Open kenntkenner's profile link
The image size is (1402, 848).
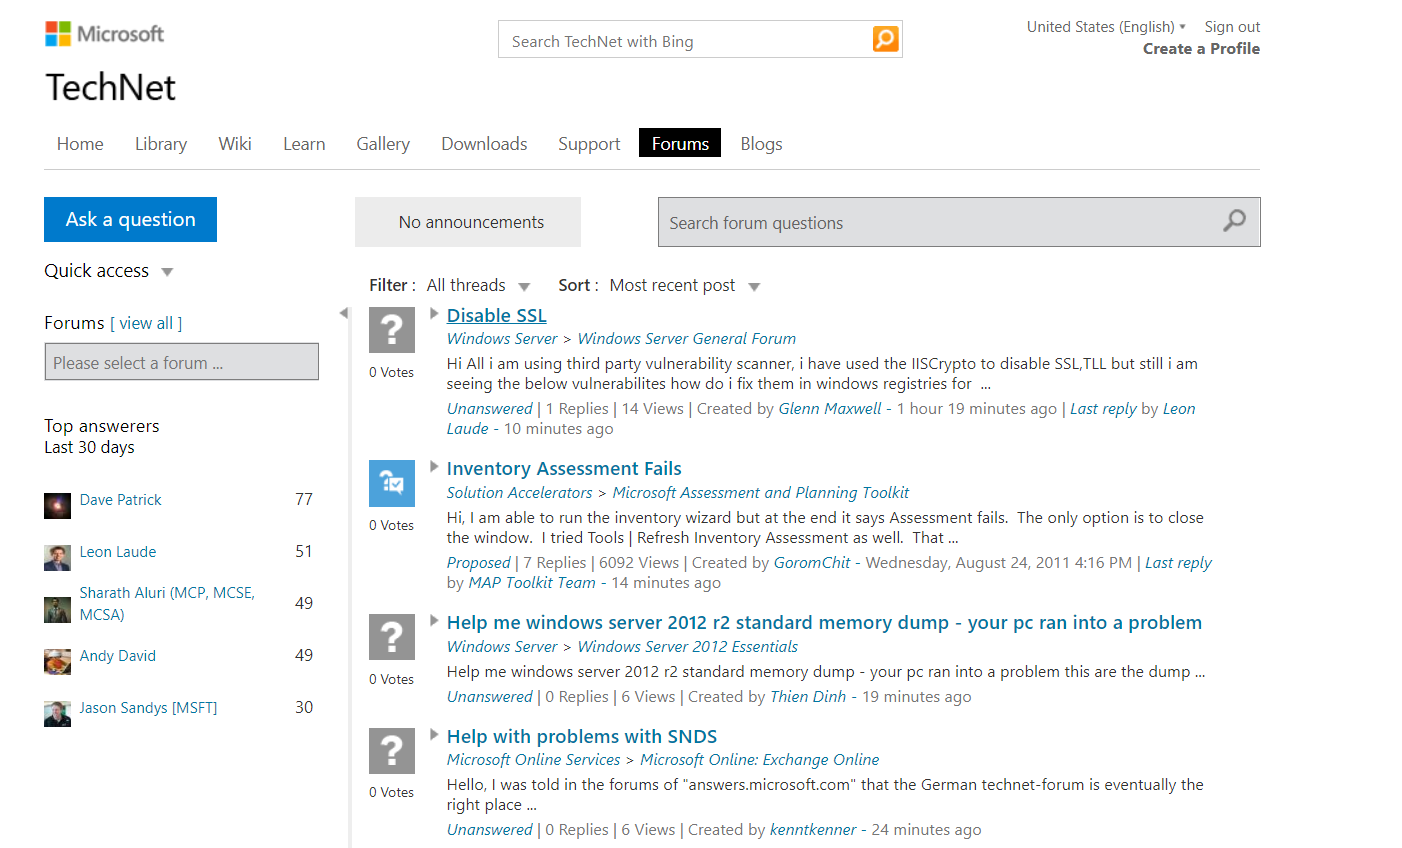click(814, 830)
